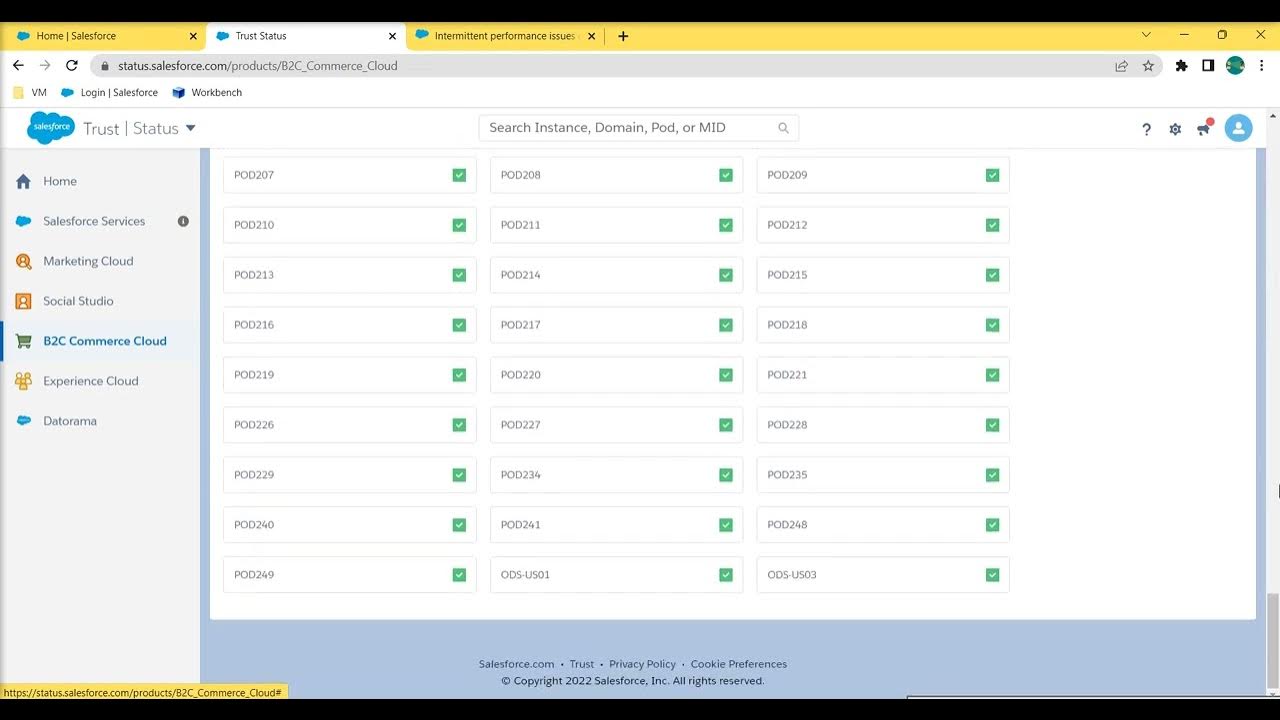The image size is (1280, 720).
Task: Open the Cookie Preferences footer link
Action: (739, 664)
